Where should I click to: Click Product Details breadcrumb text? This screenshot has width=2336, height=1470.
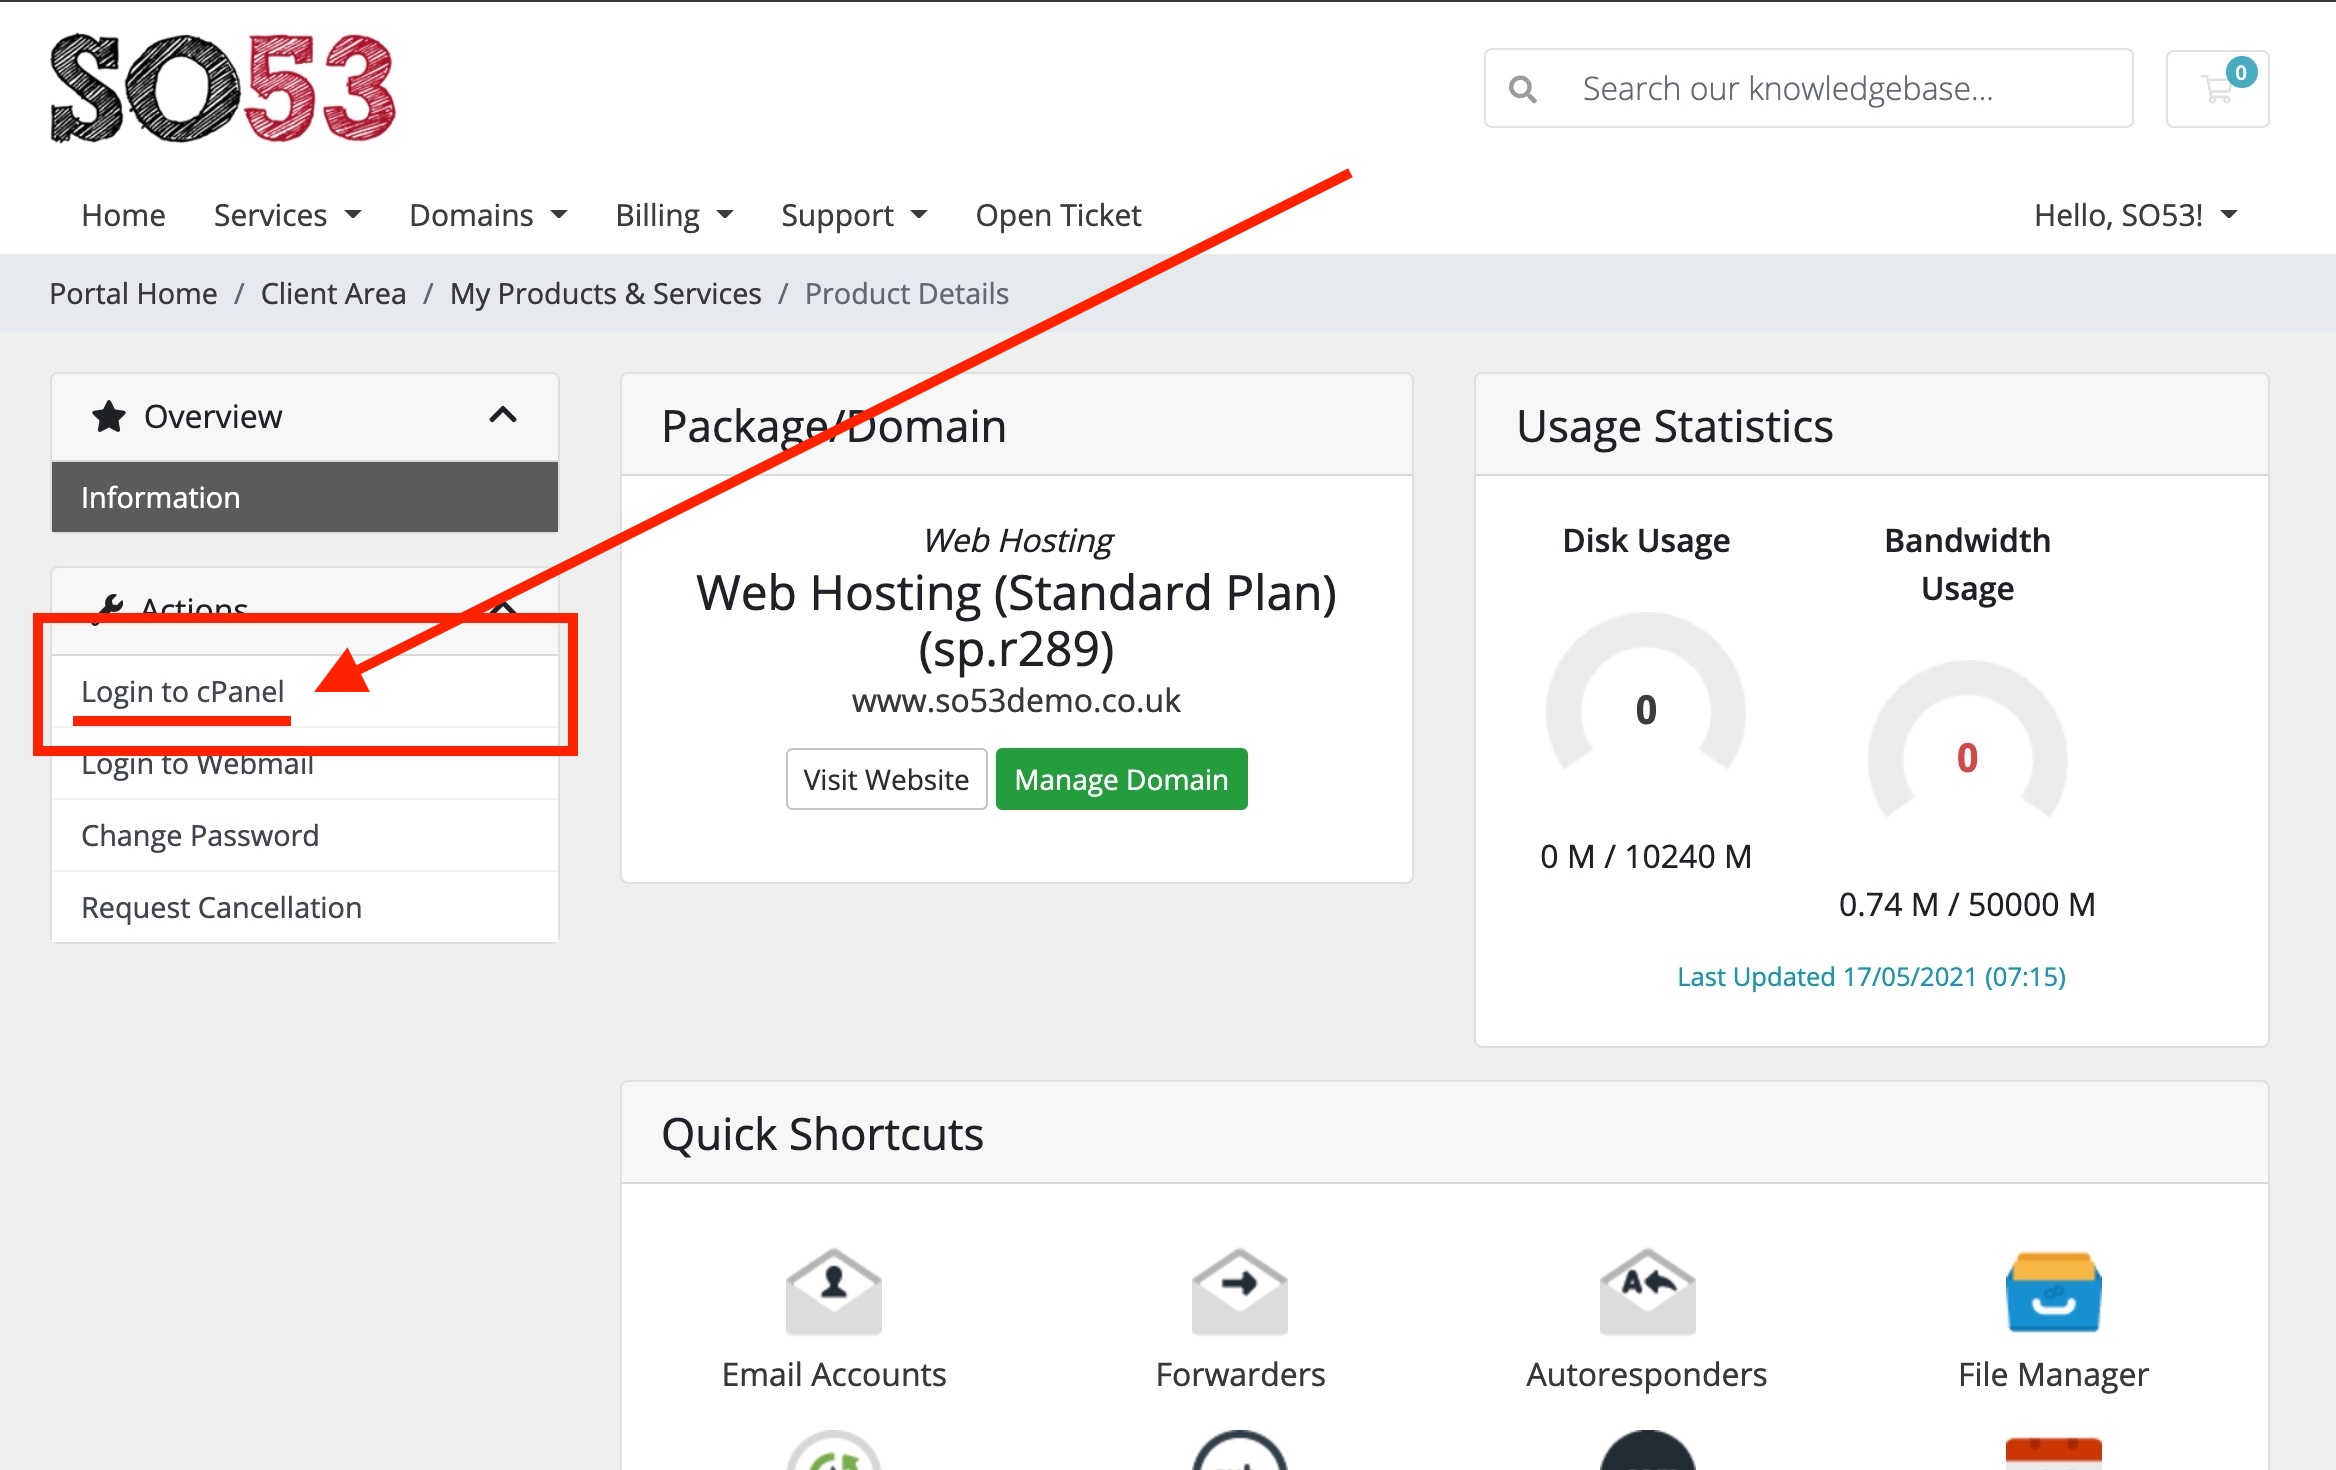pyautogui.click(x=906, y=293)
